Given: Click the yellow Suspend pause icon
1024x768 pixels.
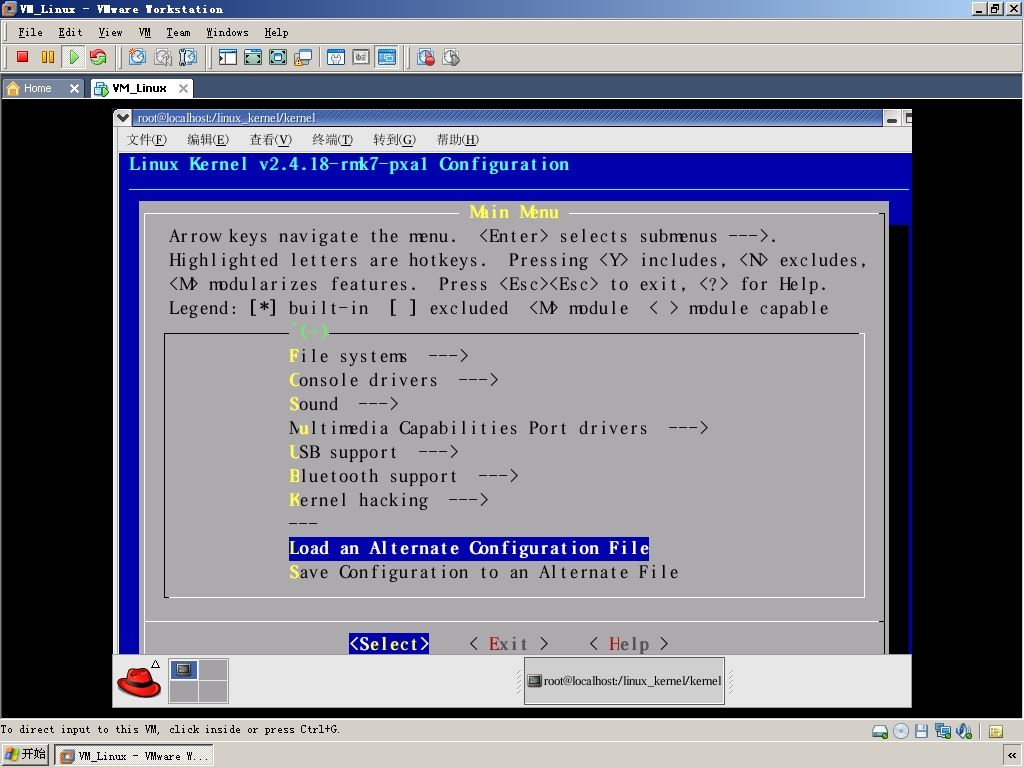Looking at the screenshot, I should point(48,57).
